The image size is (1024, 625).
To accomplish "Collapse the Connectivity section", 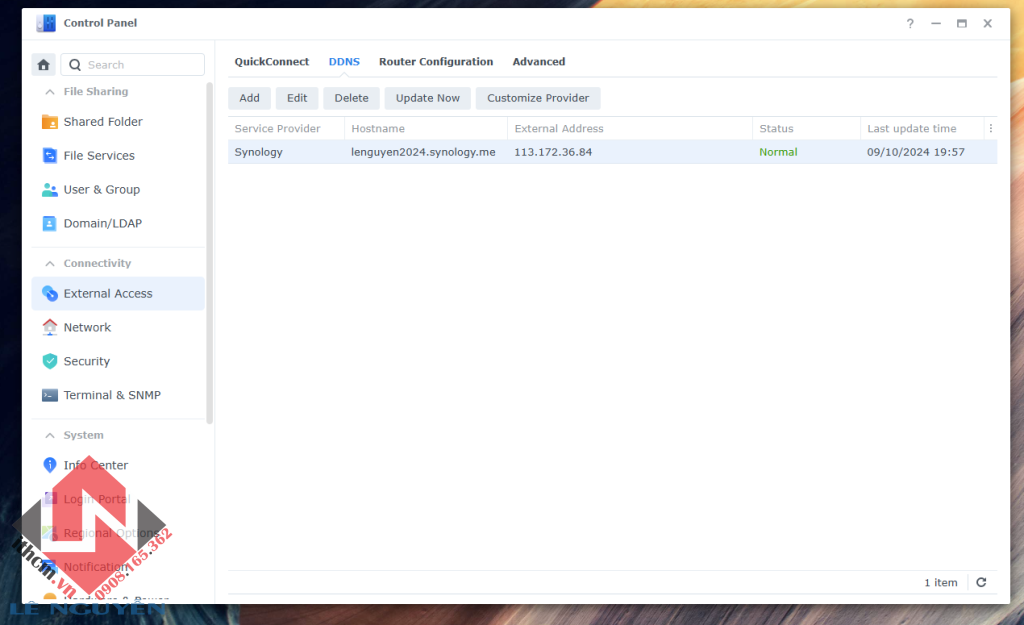I will coord(50,264).
